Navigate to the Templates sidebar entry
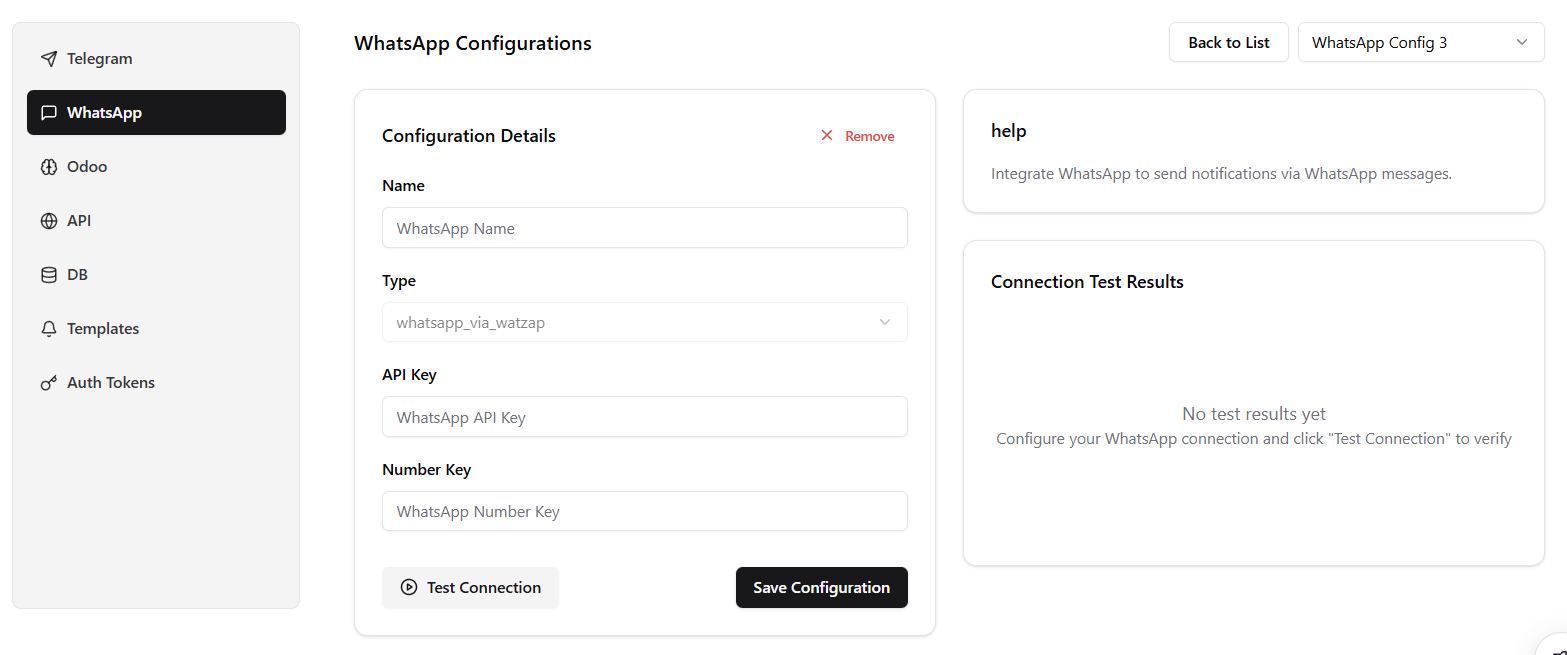Screen dimensions: 1567x655 click(103, 328)
